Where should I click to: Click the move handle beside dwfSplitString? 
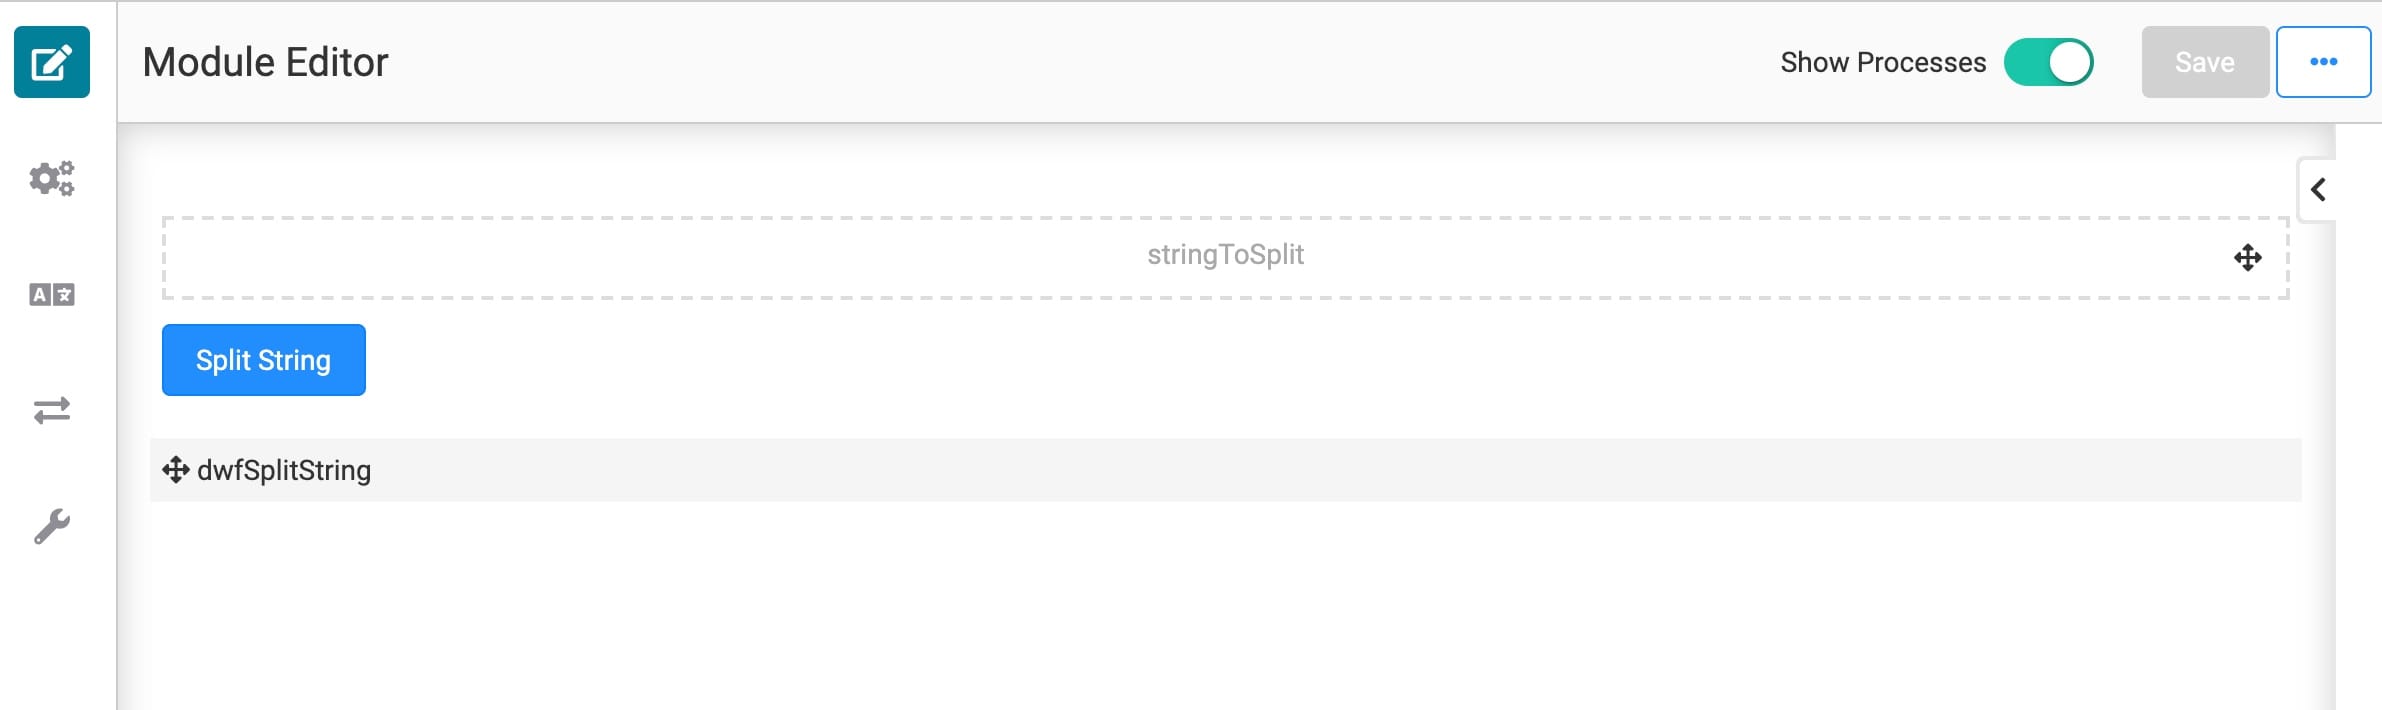(176, 470)
